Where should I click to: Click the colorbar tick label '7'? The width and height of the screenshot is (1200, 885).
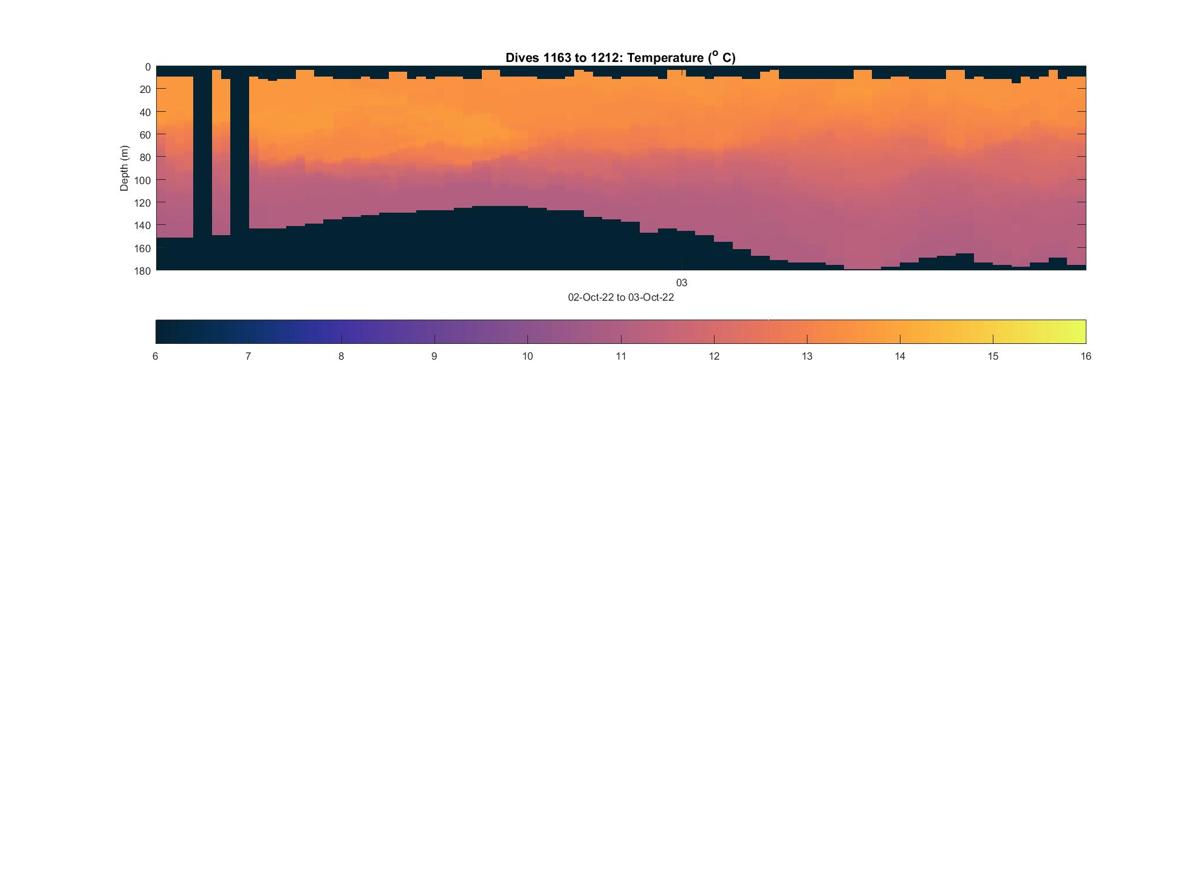click(x=248, y=356)
